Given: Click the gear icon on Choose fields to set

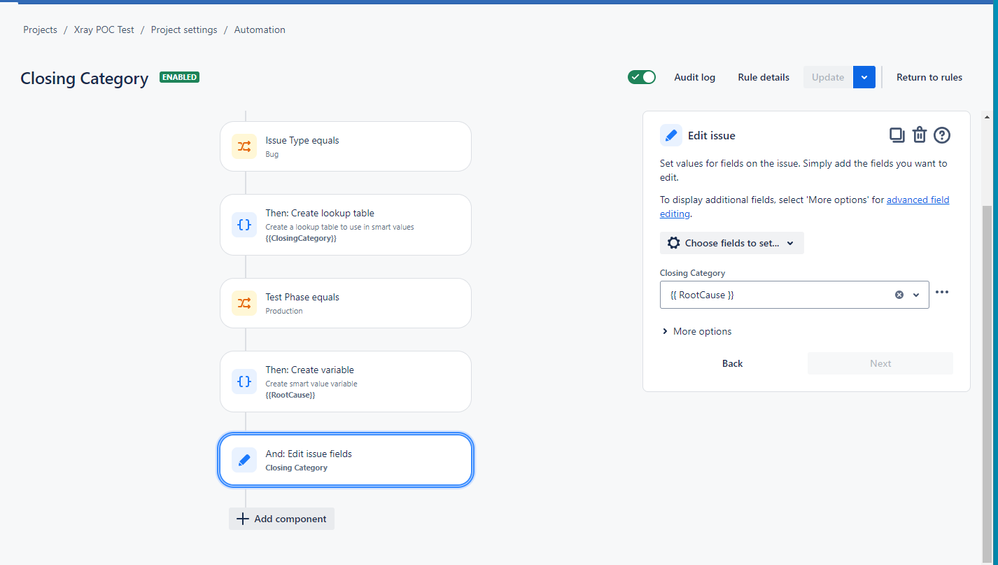Looking at the screenshot, I should (x=673, y=243).
